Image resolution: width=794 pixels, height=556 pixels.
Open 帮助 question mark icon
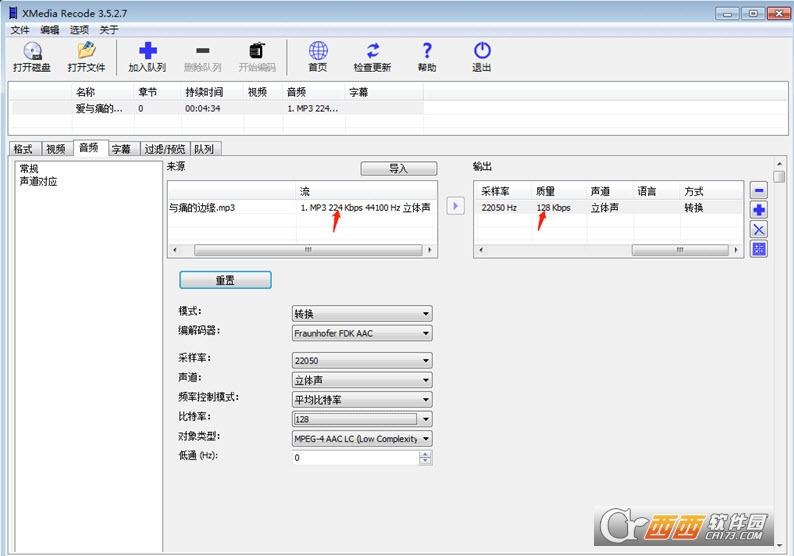click(x=427, y=51)
